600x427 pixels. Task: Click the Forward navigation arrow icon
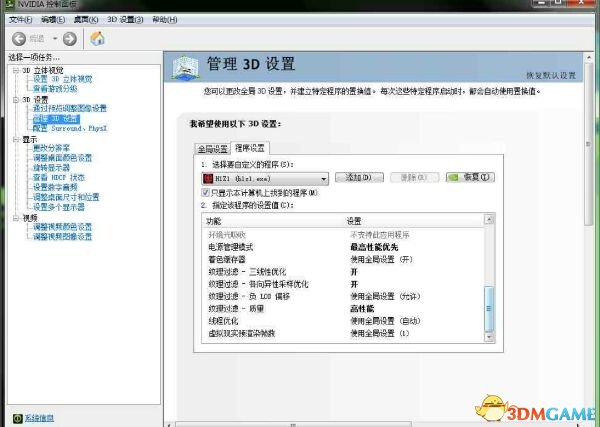70,39
